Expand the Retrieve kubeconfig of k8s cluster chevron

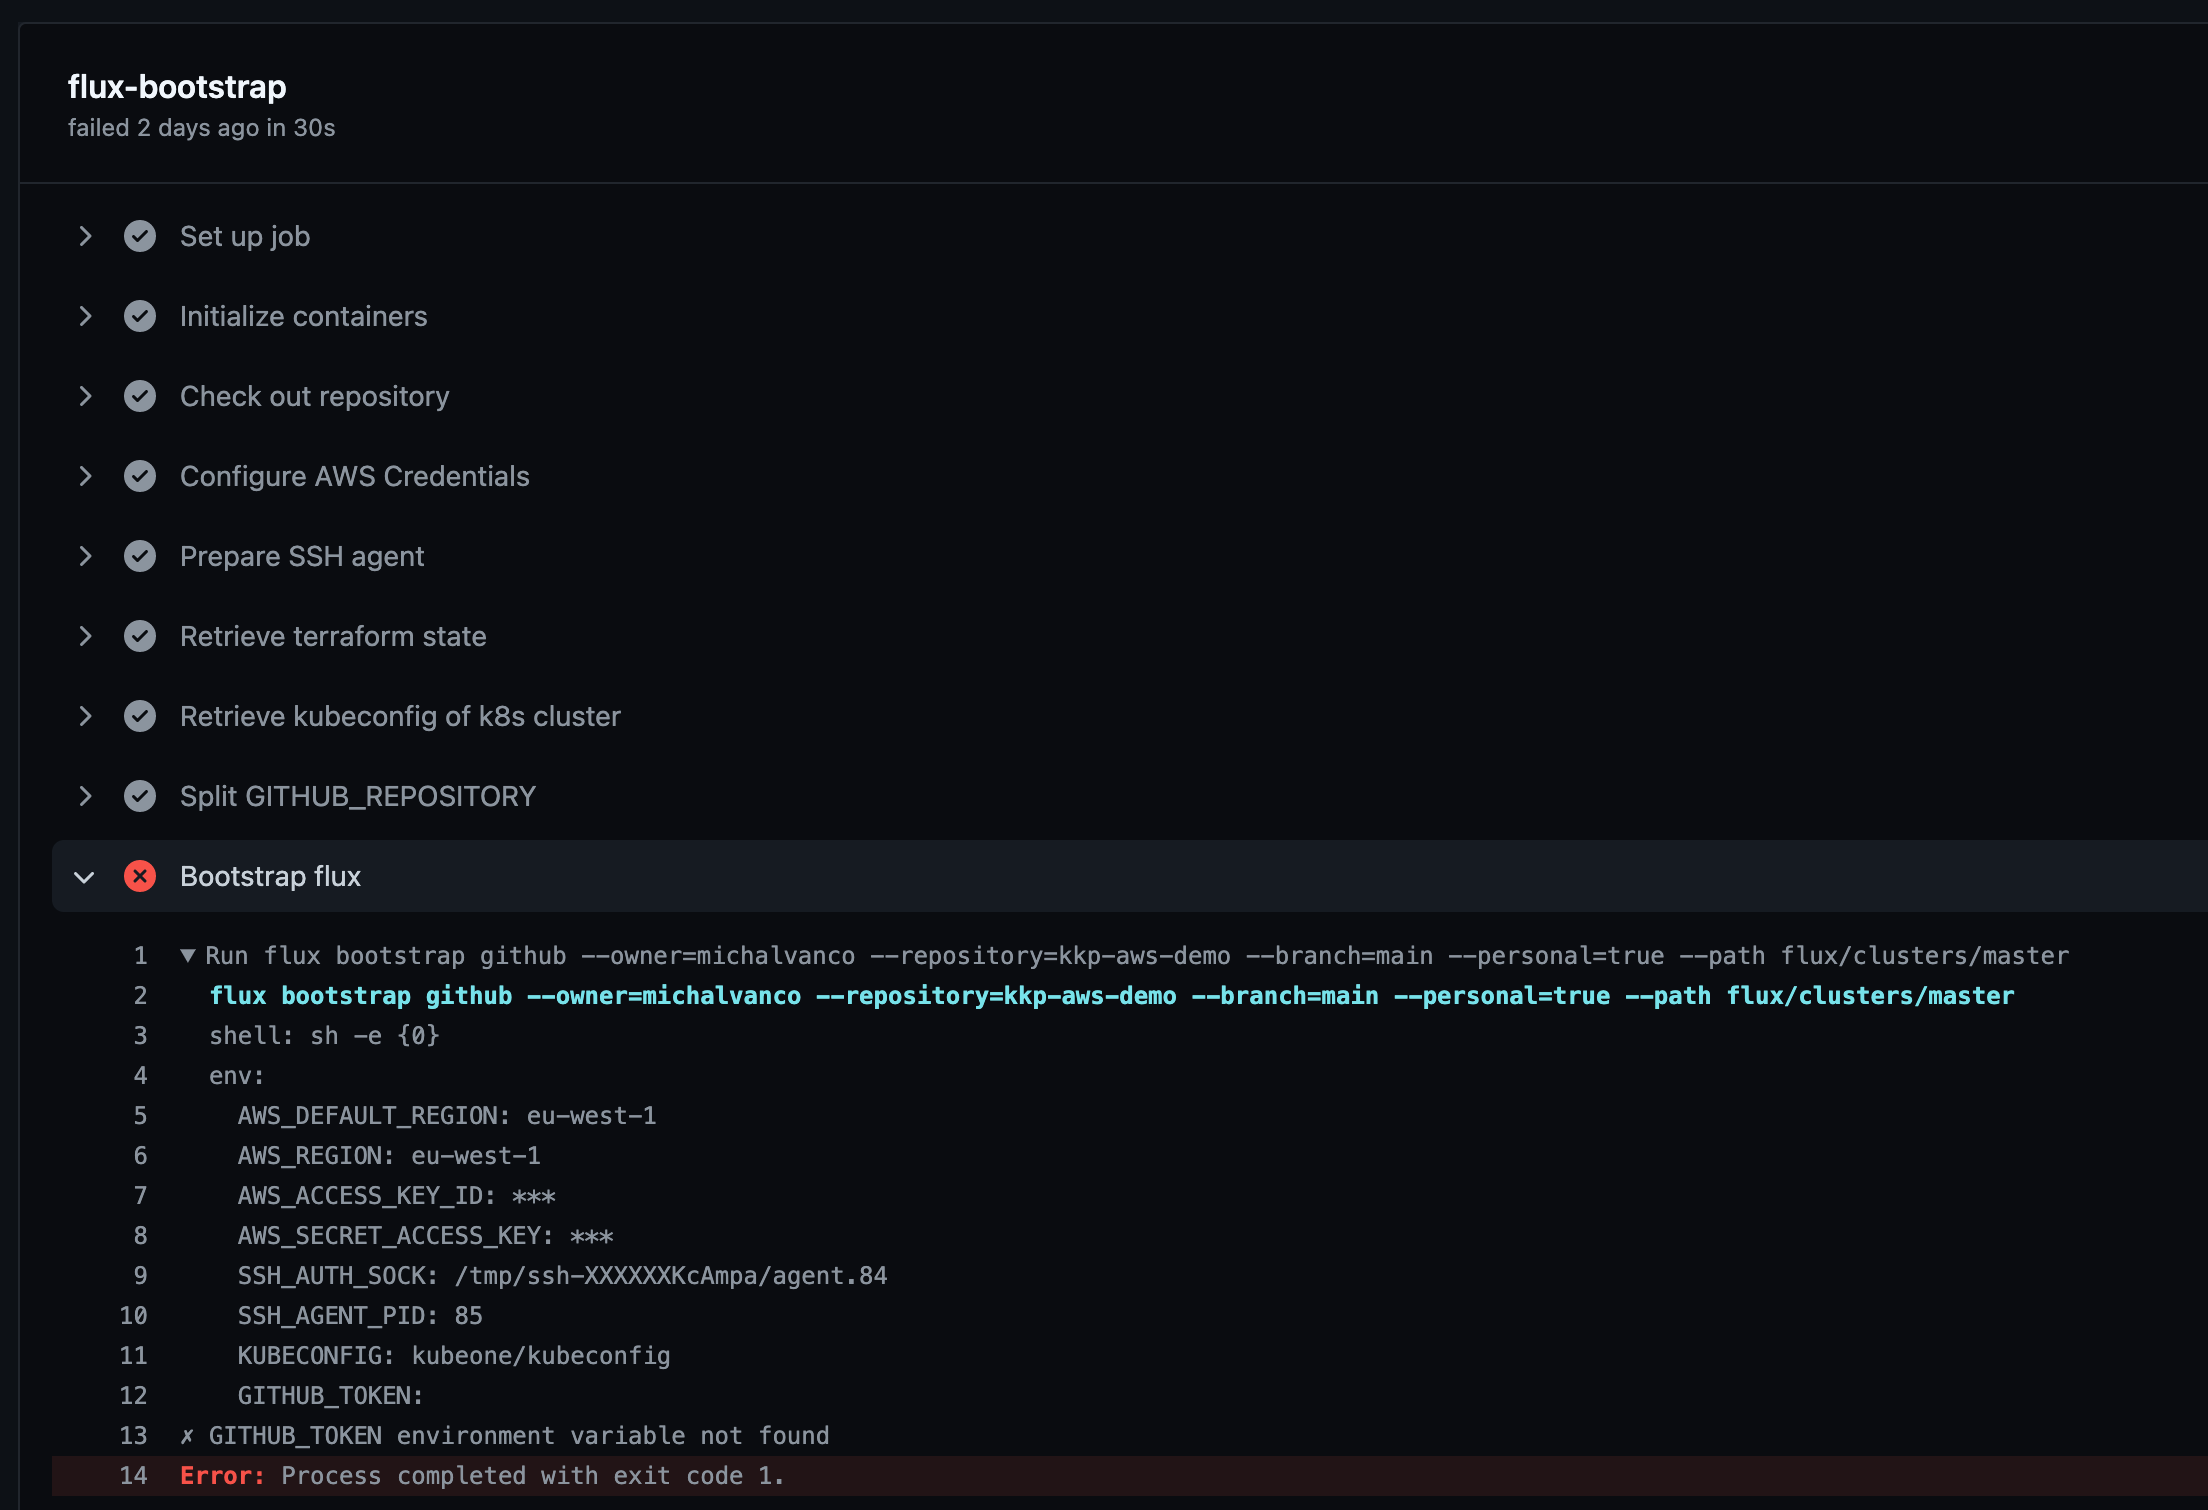click(x=85, y=716)
